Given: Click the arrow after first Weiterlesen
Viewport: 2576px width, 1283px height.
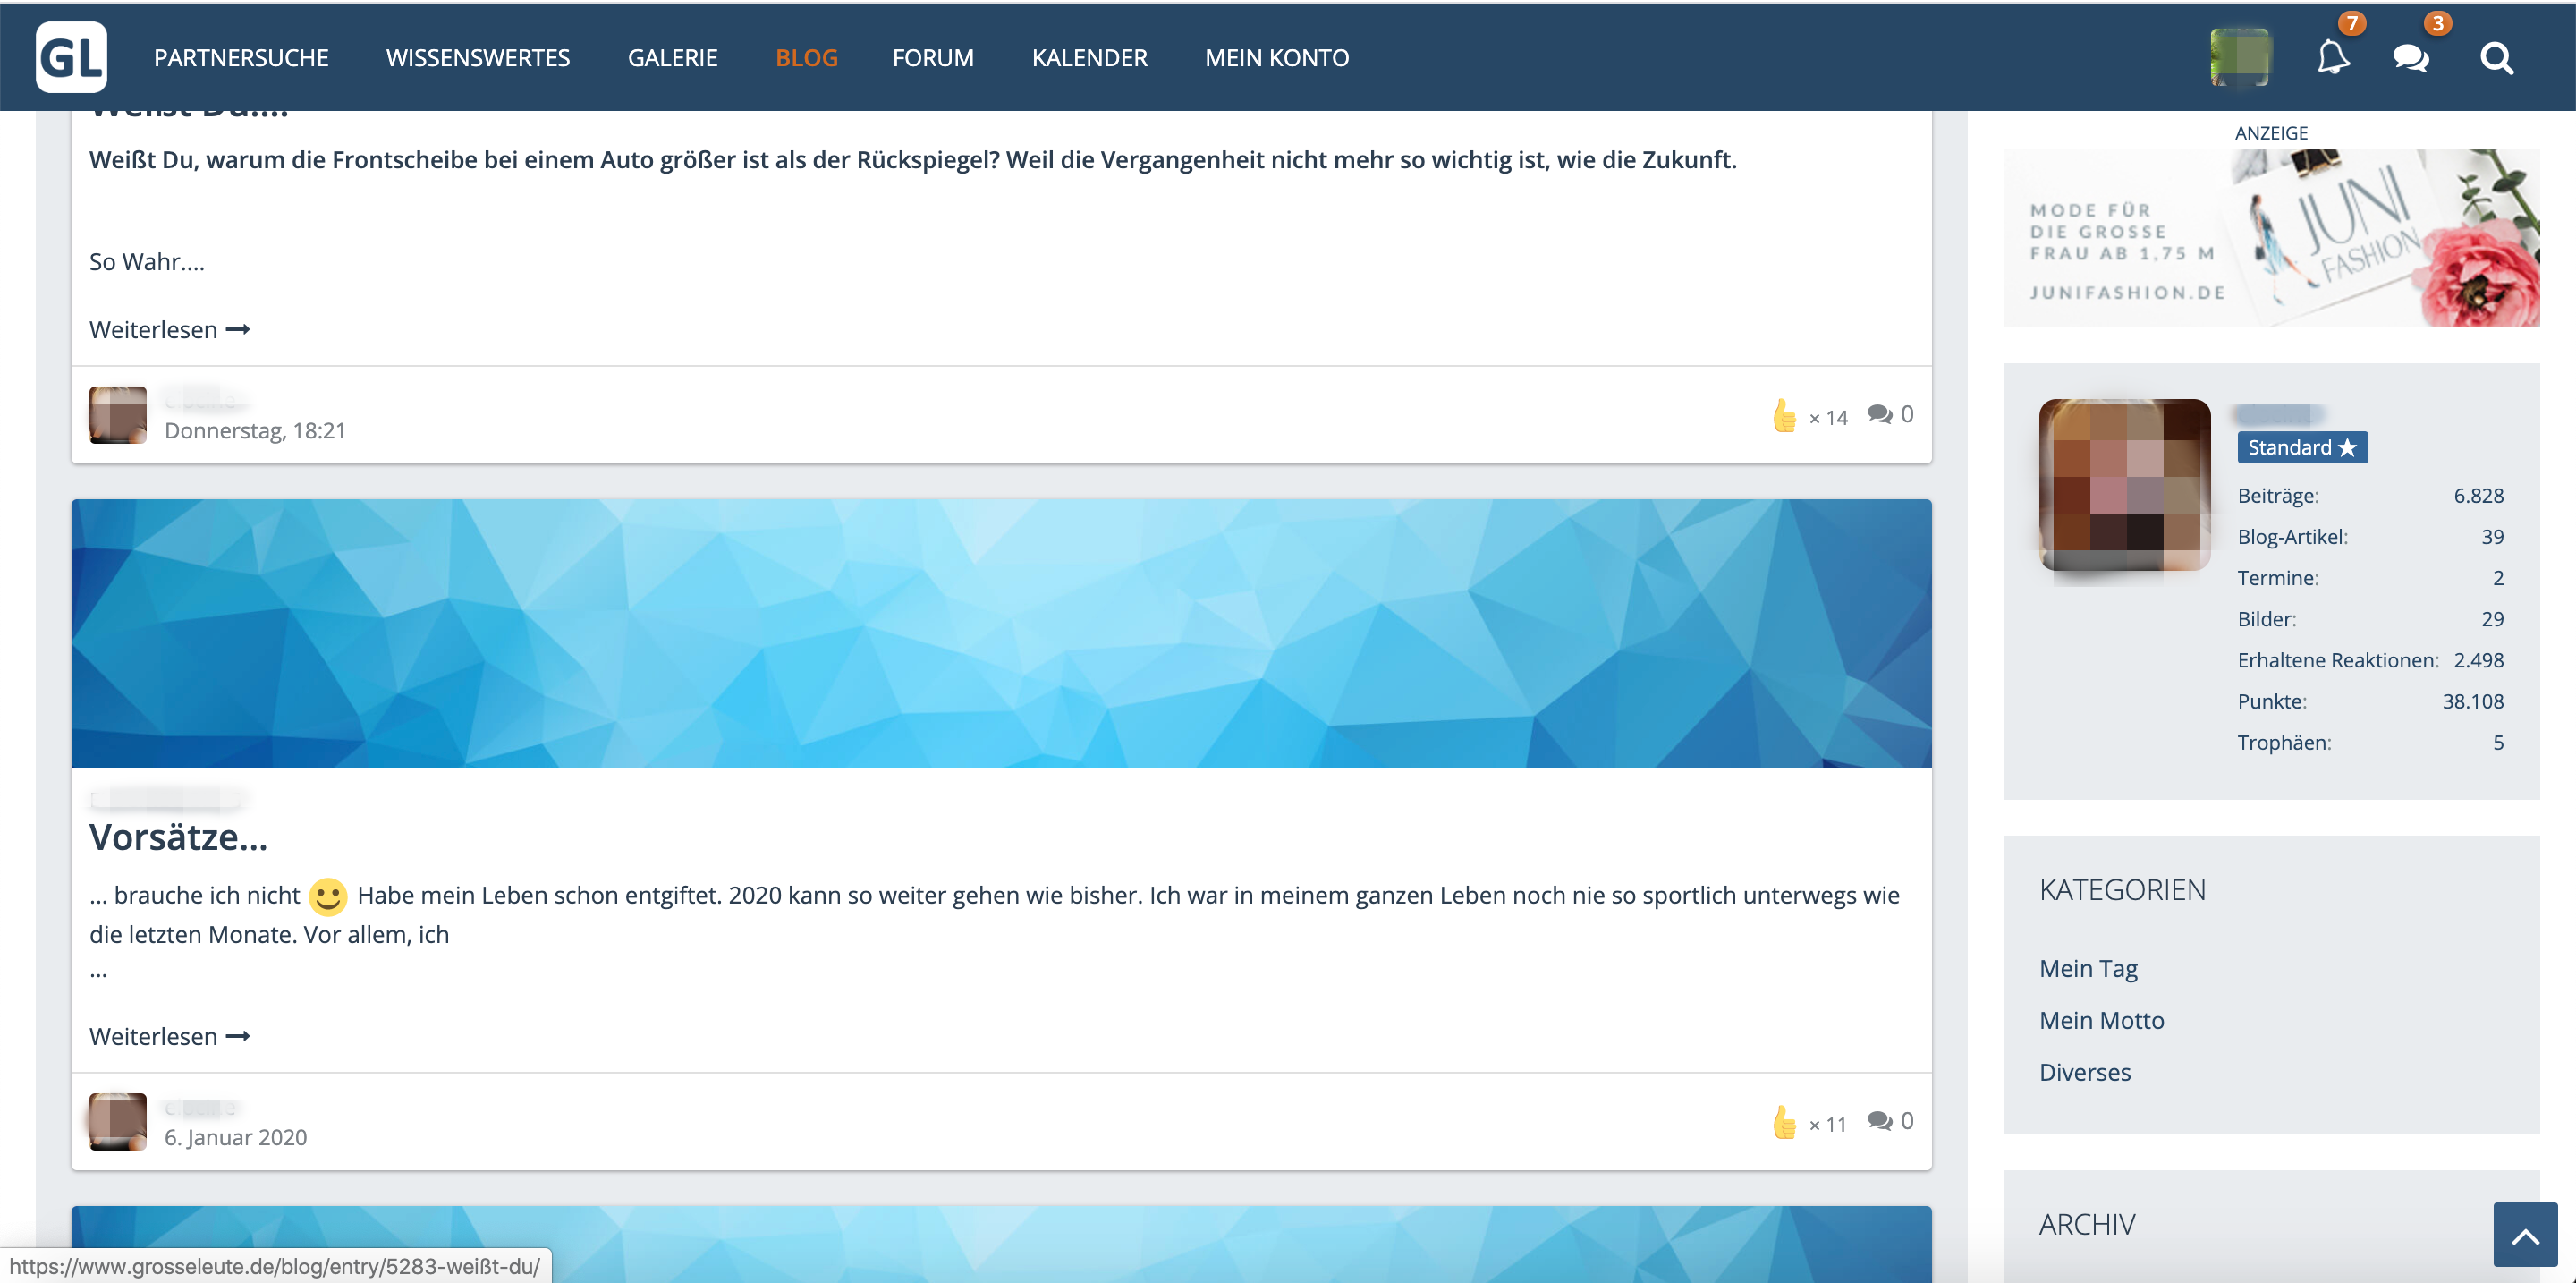Looking at the screenshot, I should click(x=238, y=330).
